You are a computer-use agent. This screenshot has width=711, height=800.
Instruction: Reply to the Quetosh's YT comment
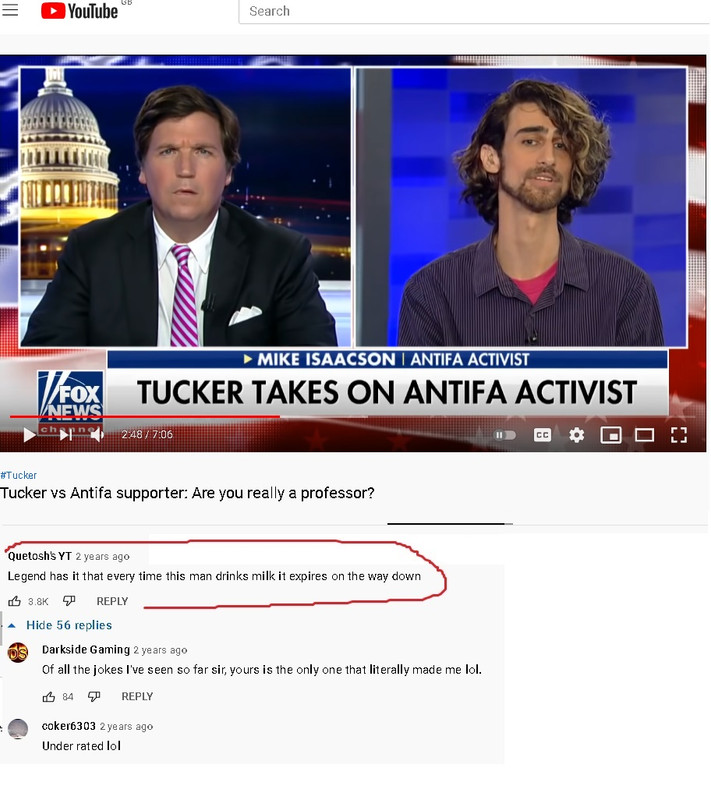[x=112, y=602]
